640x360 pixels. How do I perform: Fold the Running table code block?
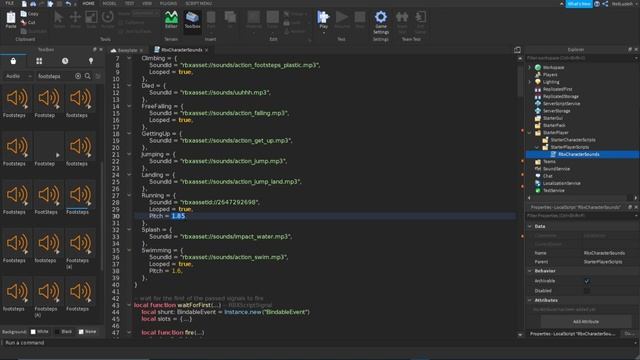click(x=129, y=196)
